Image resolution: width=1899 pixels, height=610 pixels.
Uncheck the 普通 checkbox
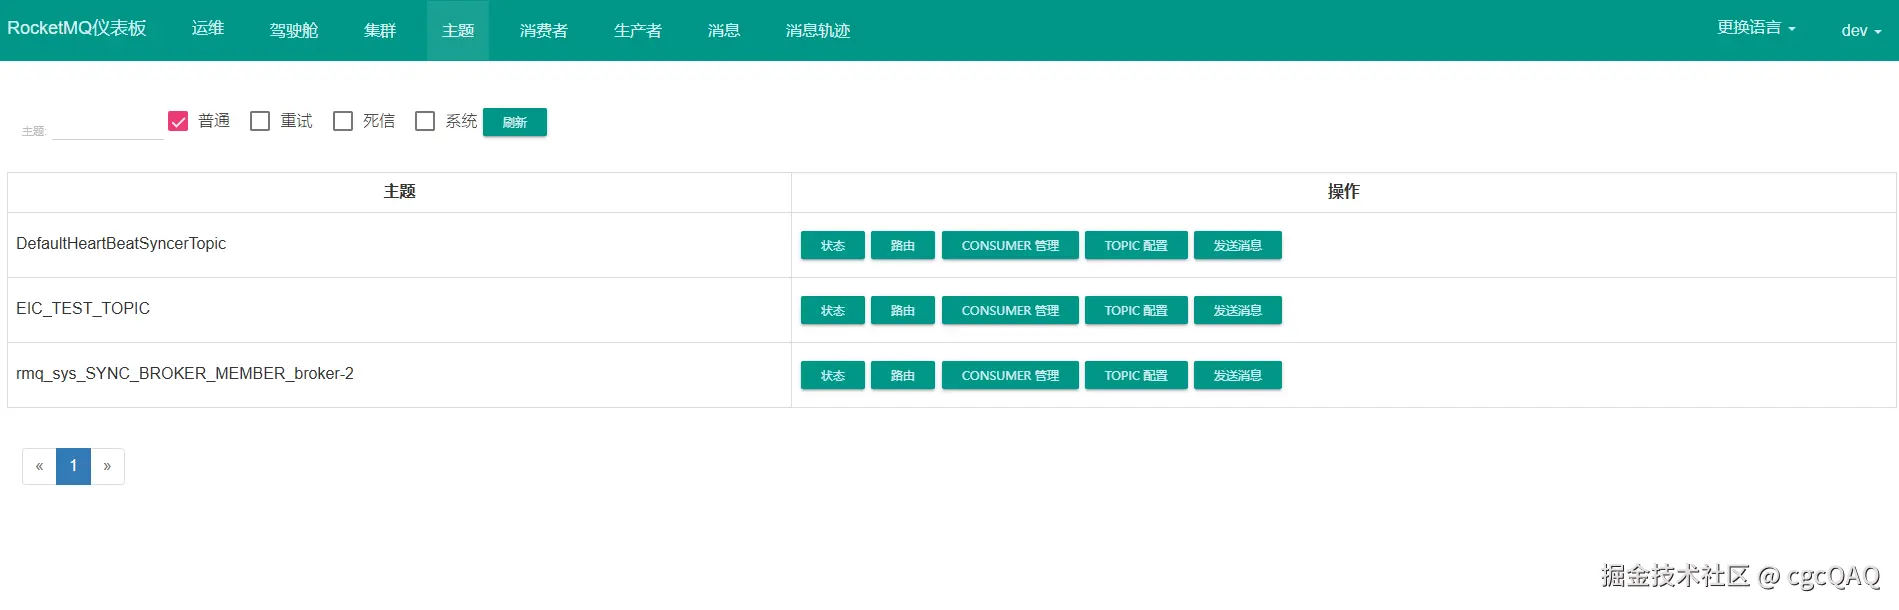(178, 121)
